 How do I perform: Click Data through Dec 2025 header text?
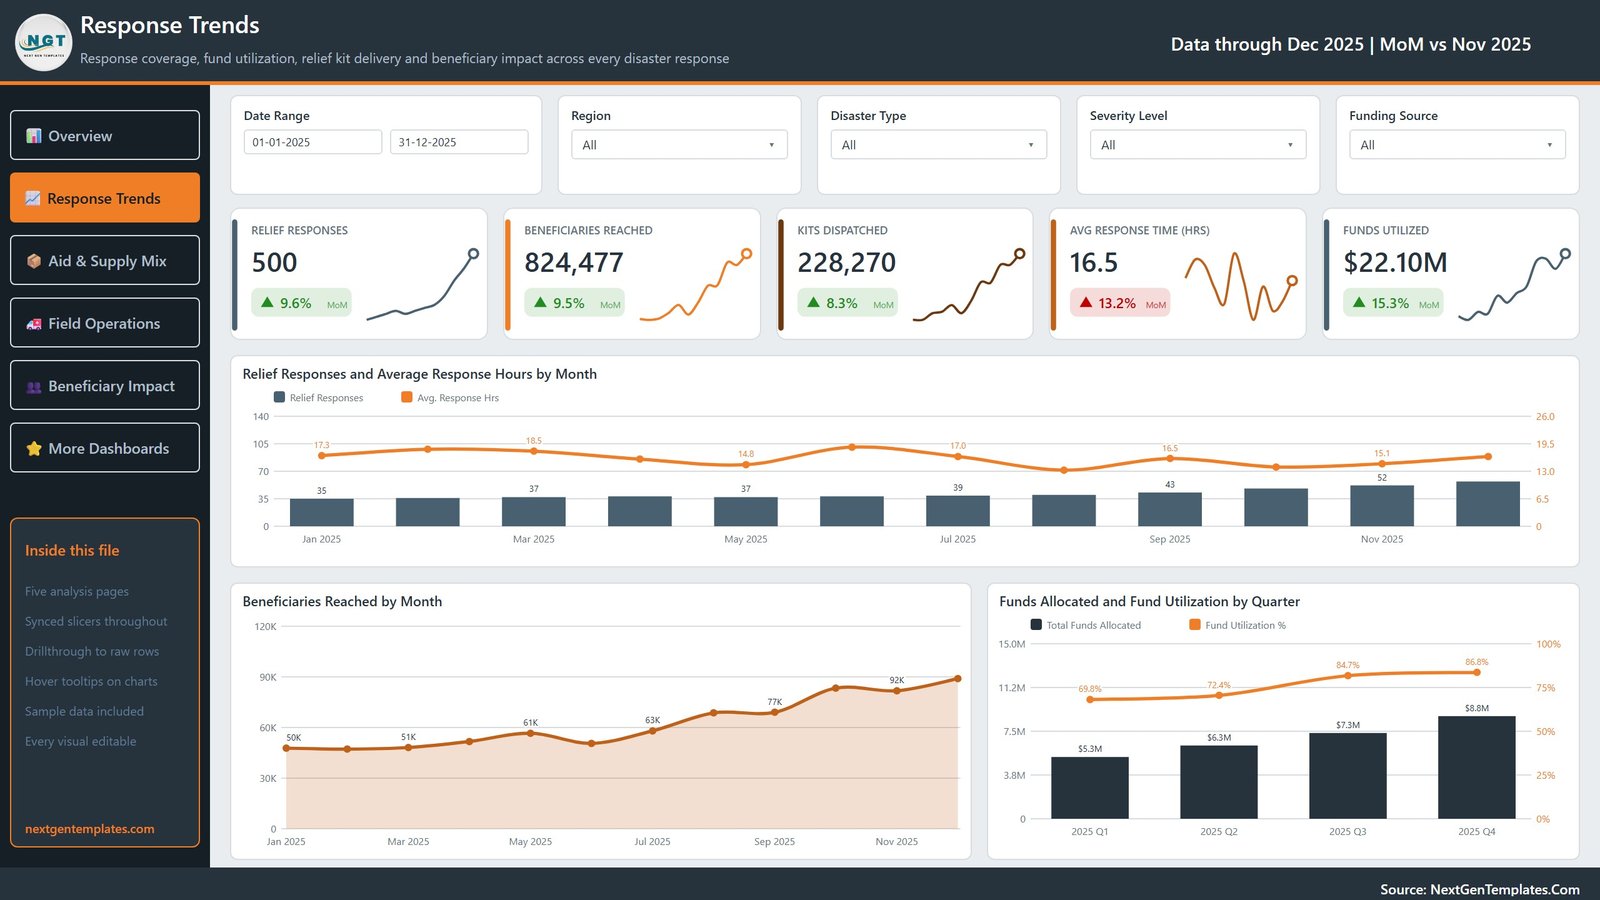[x=1351, y=44]
